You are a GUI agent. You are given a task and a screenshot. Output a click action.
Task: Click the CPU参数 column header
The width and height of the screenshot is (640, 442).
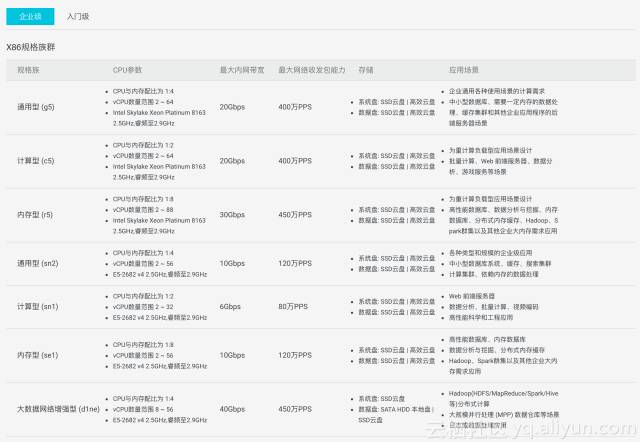pyautogui.click(x=127, y=70)
